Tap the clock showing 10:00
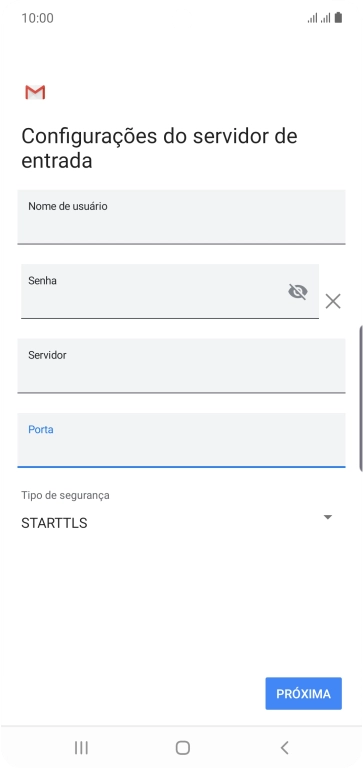The width and height of the screenshot is (363, 768). [38, 19]
